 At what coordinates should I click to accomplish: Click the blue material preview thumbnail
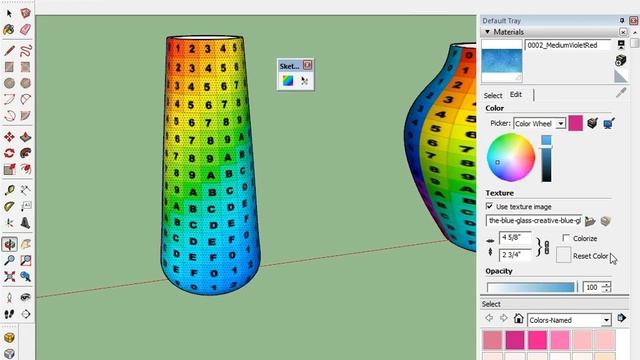coord(502,60)
